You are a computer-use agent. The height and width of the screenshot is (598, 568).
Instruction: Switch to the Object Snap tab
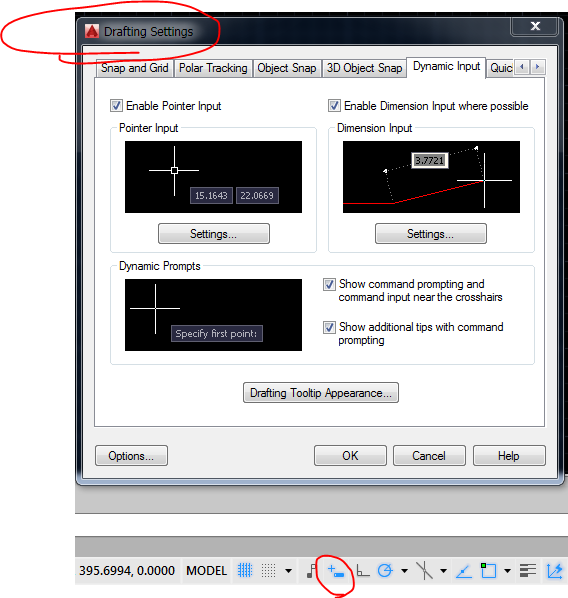[286, 68]
